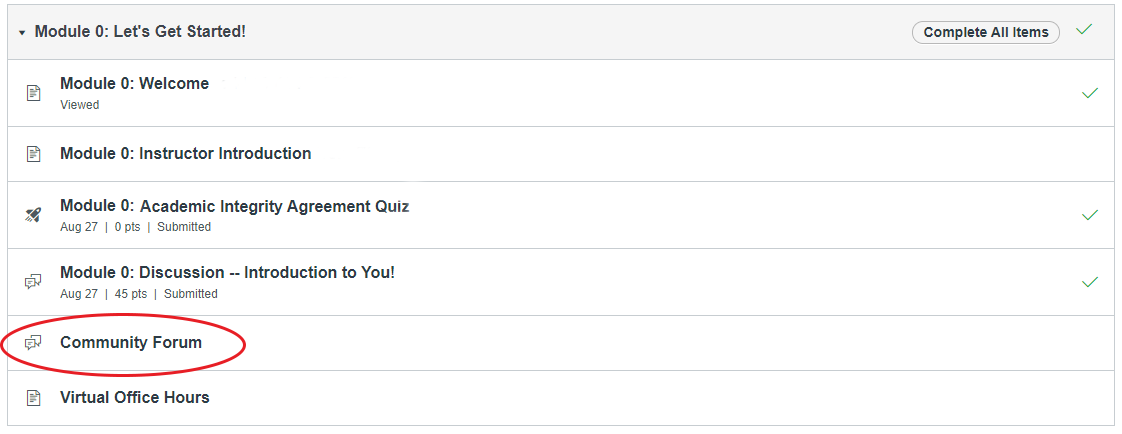Image resolution: width=1122 pixels, height=434 pixels.
Task: Click the discussion icon beside Introduction to You
Action: (34, 282)
